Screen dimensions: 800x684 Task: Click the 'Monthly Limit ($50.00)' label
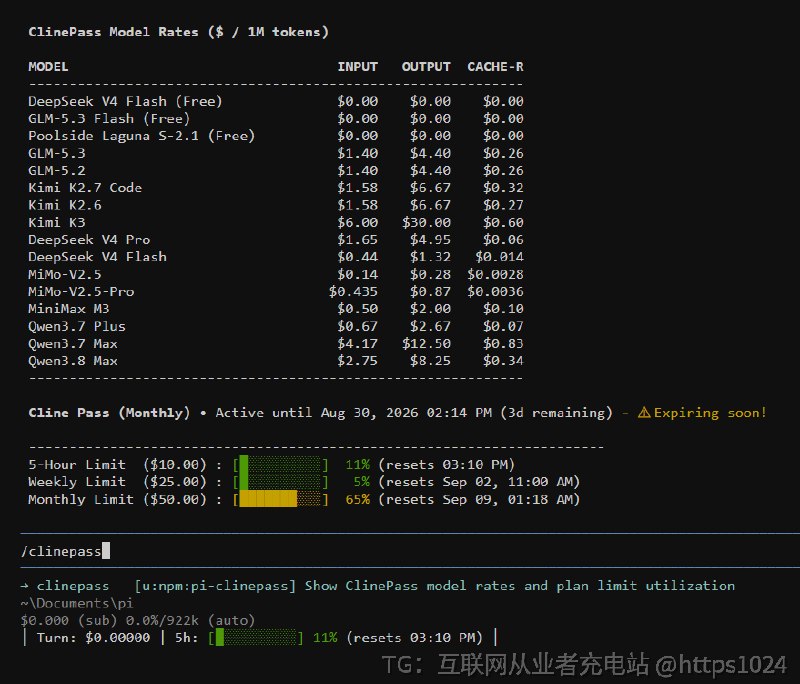[x=117, y=499]
